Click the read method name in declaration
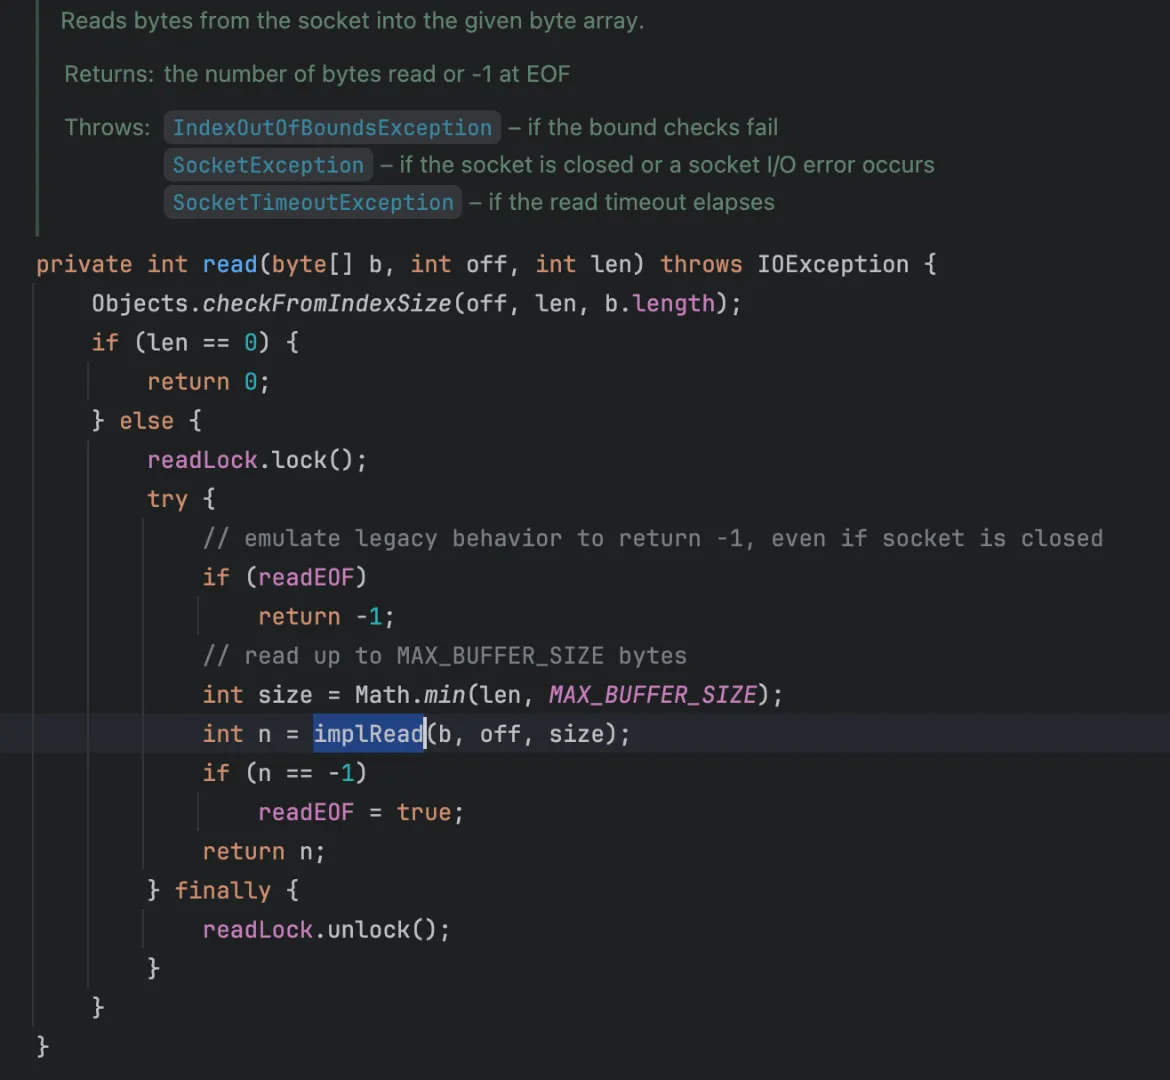The image size is (1170, 1080). [230, 265]
